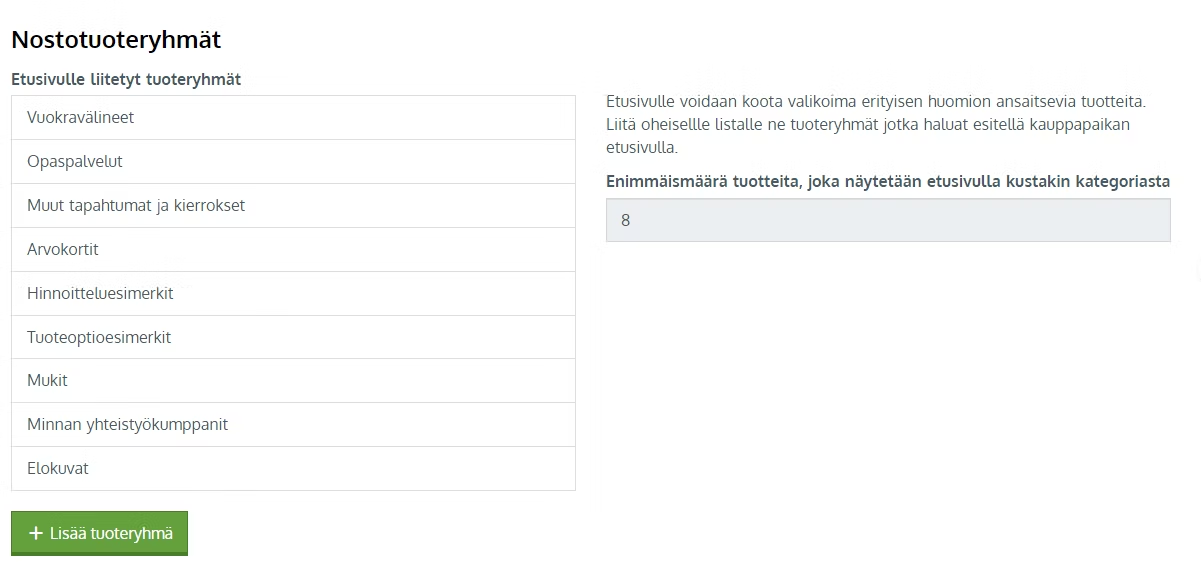Click the plus icon on the green button
The height and width of the screenshot is (575, 1201).
pos(36,533)
